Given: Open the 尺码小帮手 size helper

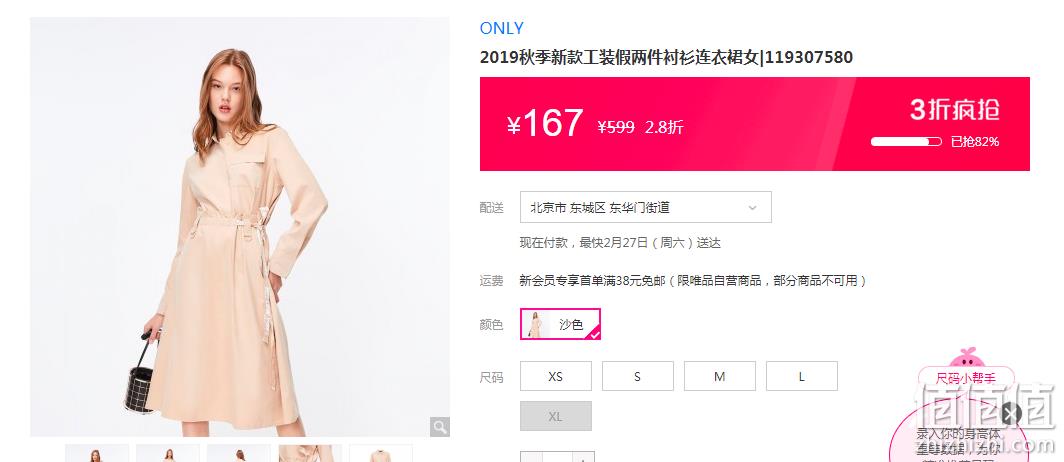Looking at the screenshot, I should point(966,378).
